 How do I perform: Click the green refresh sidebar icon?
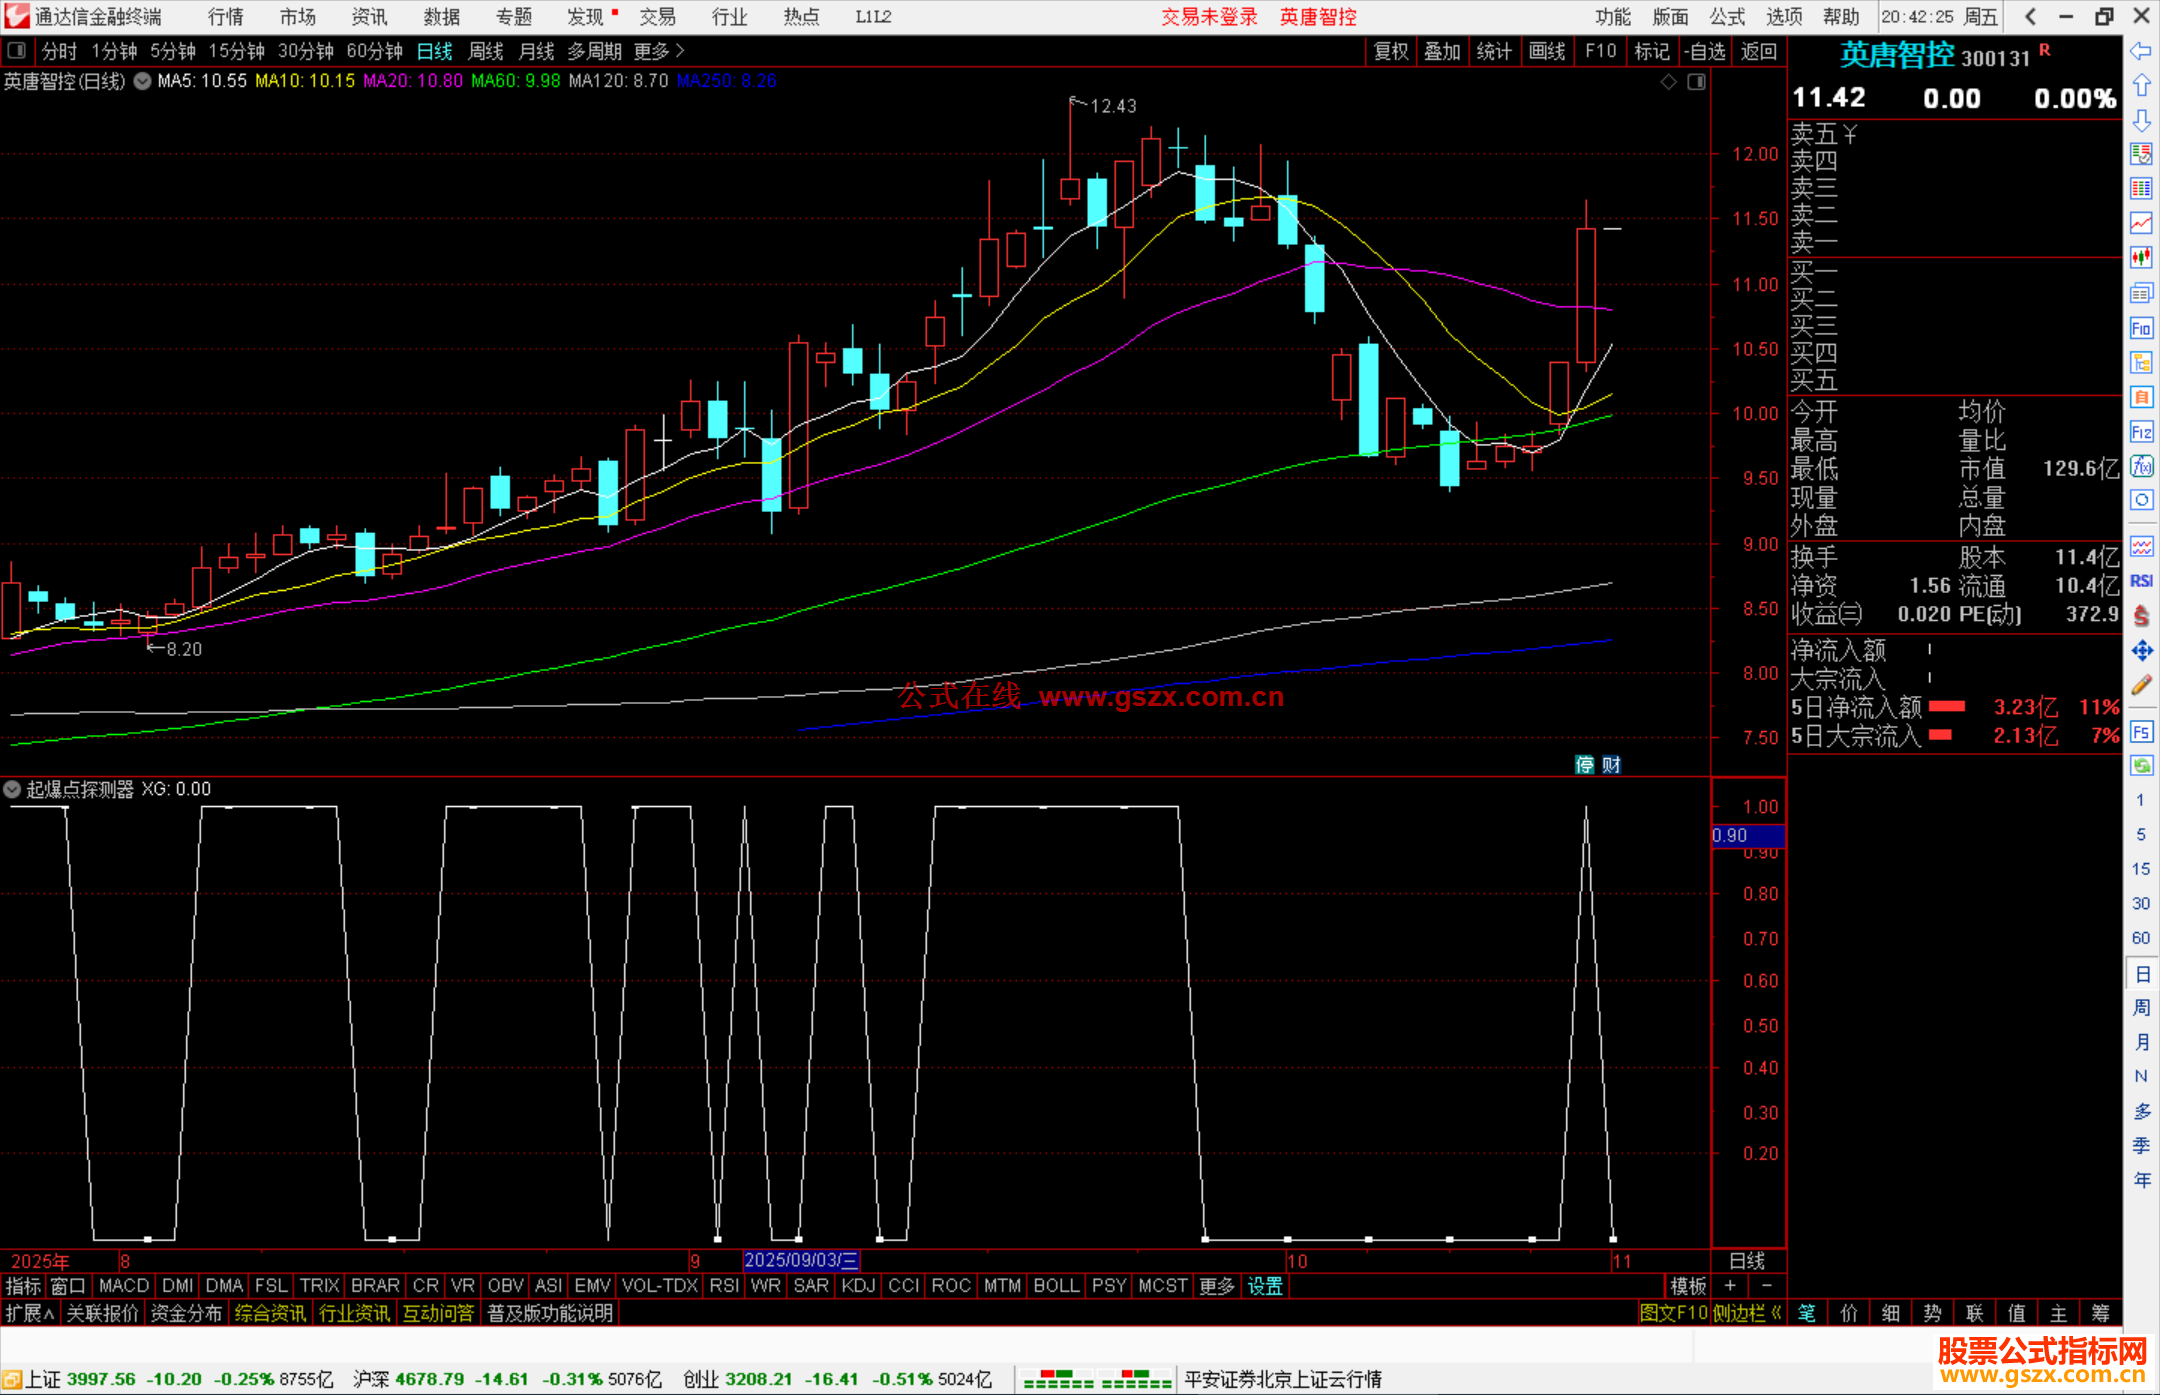2141,766
